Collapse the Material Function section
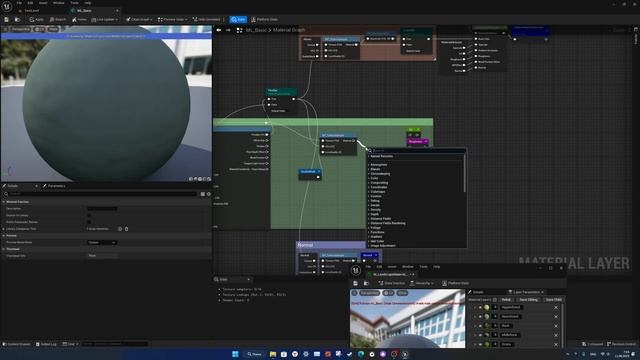 click(4, 202)
